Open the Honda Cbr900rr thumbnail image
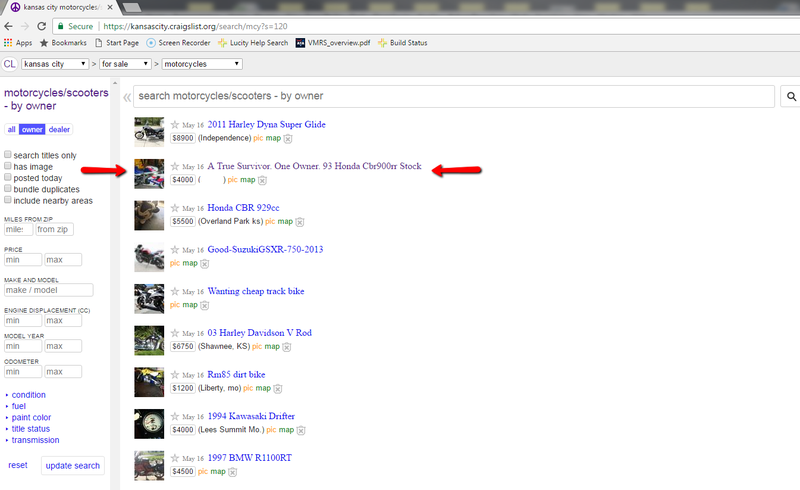Viewport: 800px width, 490px height. 149,174
